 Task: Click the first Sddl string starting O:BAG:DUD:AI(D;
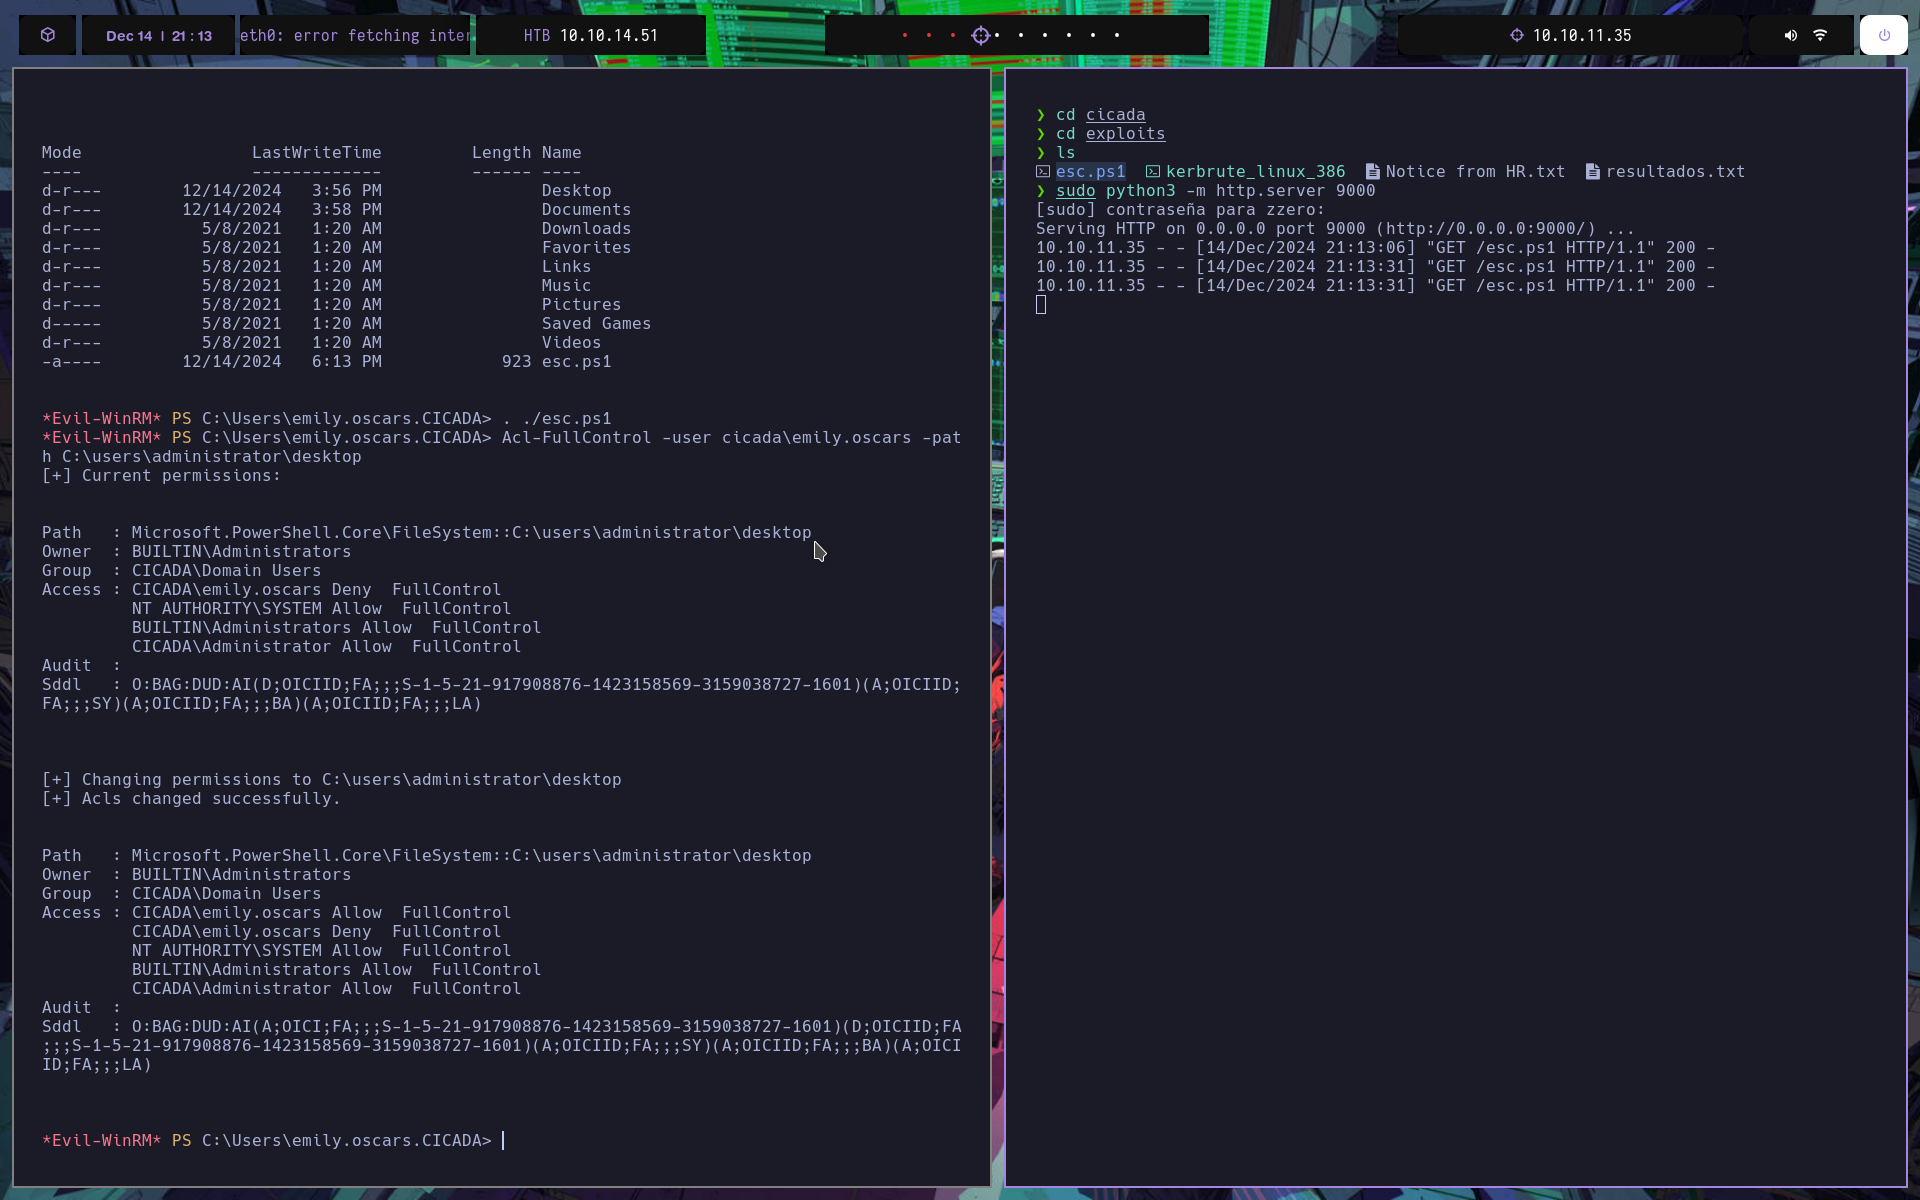tap(502, 694)
